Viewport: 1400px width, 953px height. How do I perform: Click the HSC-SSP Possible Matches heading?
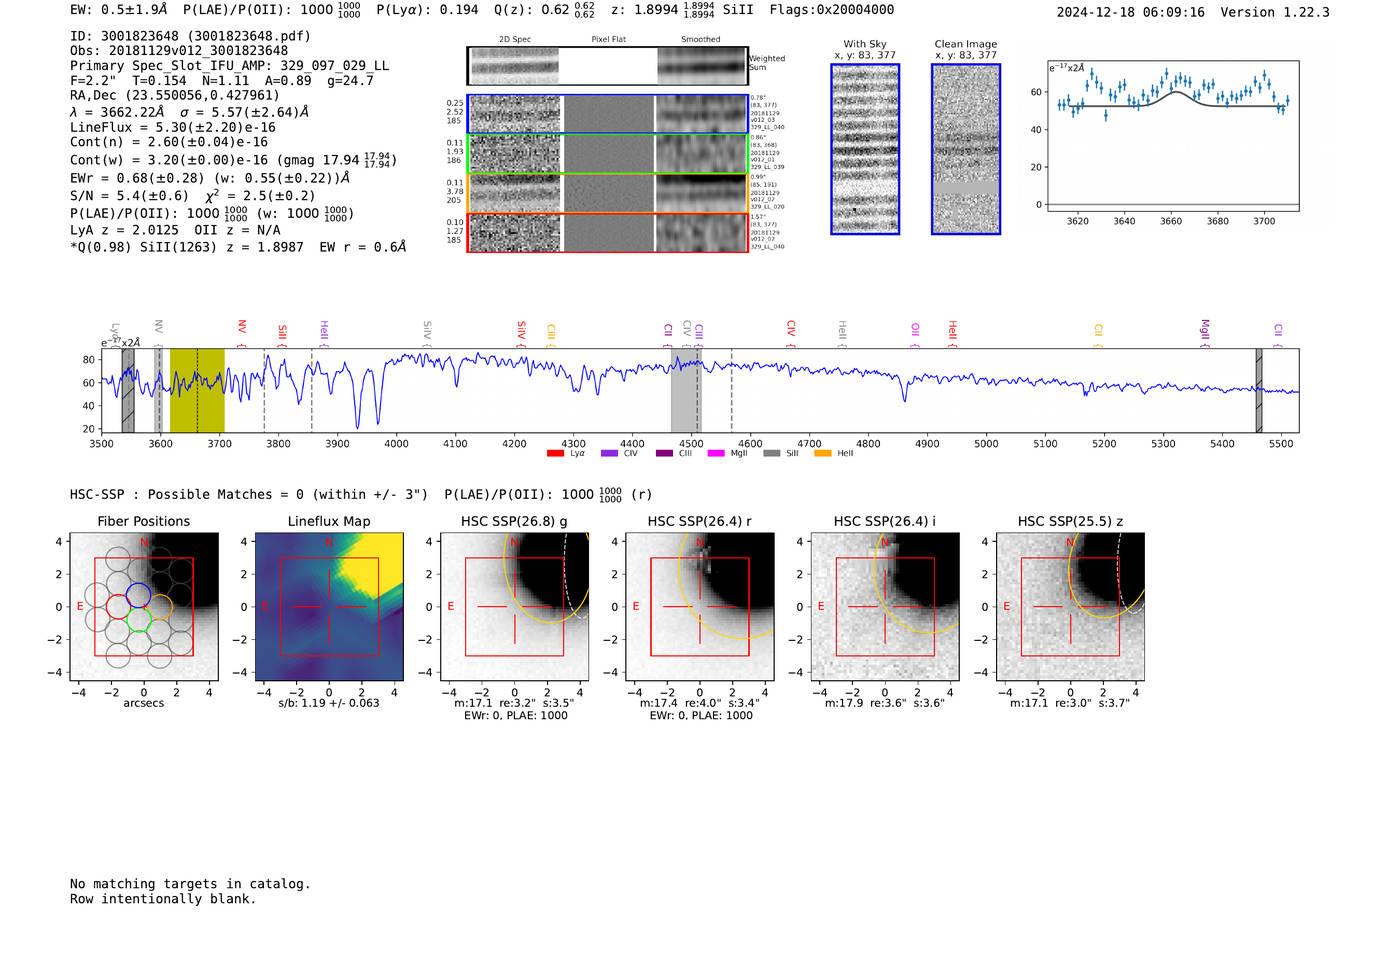click(249, 495)
